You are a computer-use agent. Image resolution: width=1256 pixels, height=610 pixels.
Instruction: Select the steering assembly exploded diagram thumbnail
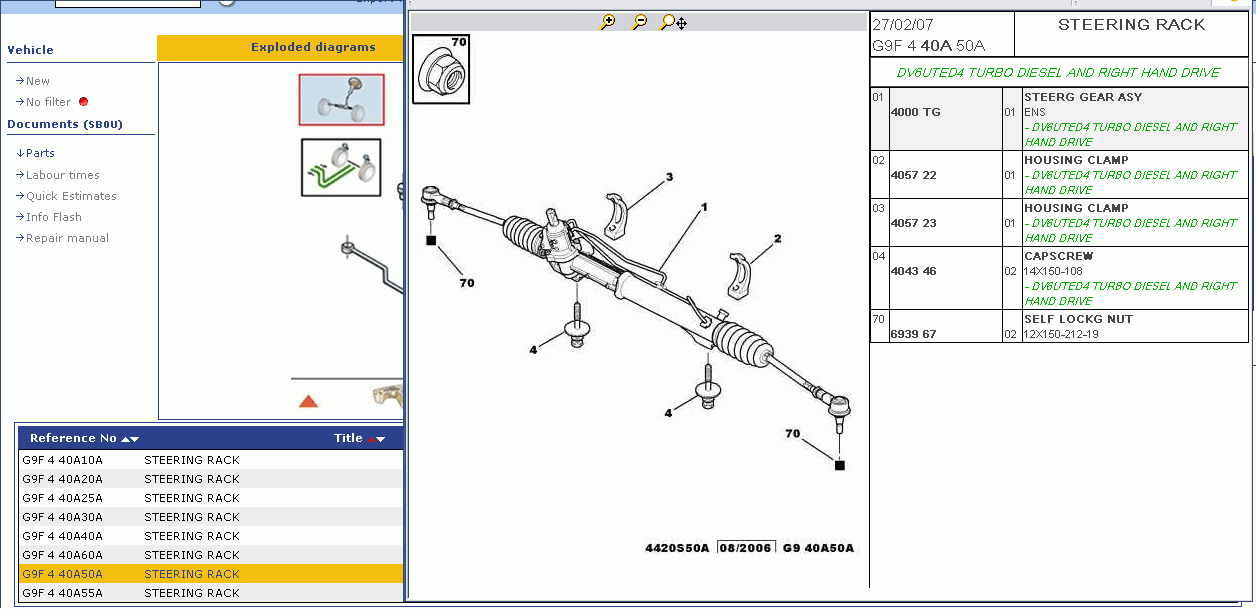pos(341,100)
